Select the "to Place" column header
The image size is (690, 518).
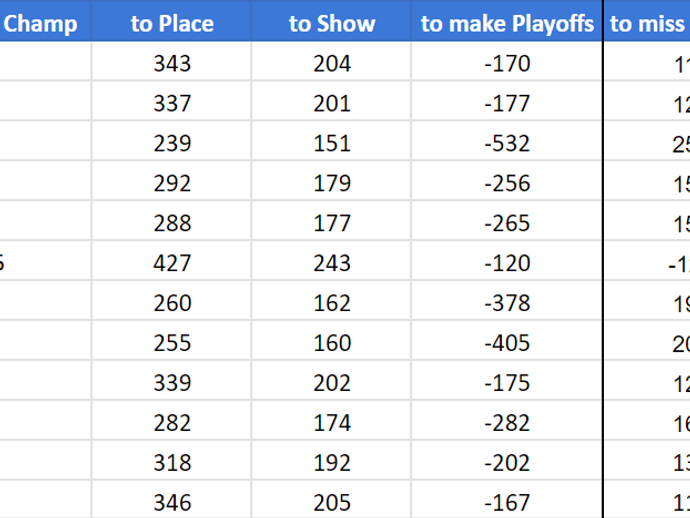point(172,23)
